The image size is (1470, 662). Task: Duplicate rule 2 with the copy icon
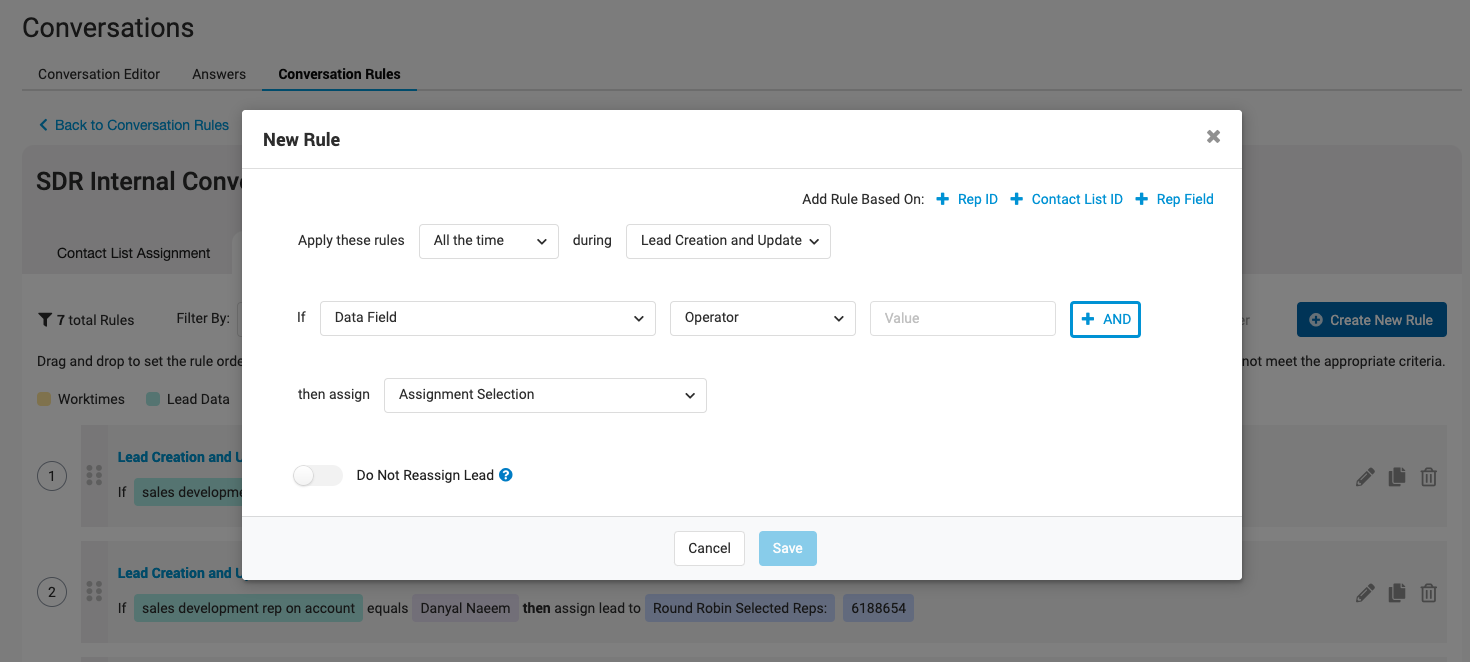pos(1397,593)
